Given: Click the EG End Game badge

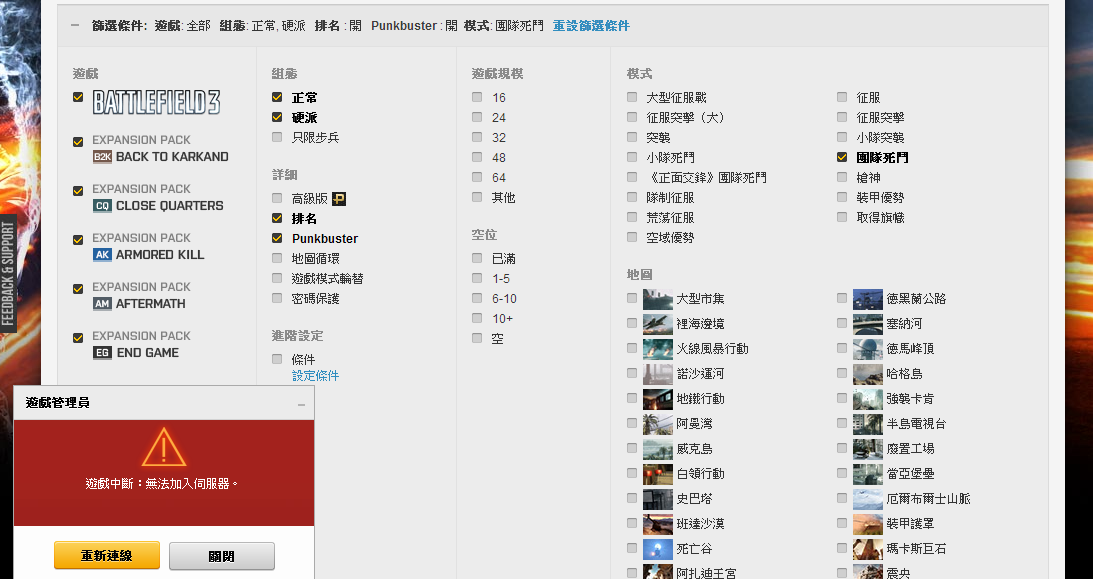Looking at the screenshot, I should click(x=102, y=353).
